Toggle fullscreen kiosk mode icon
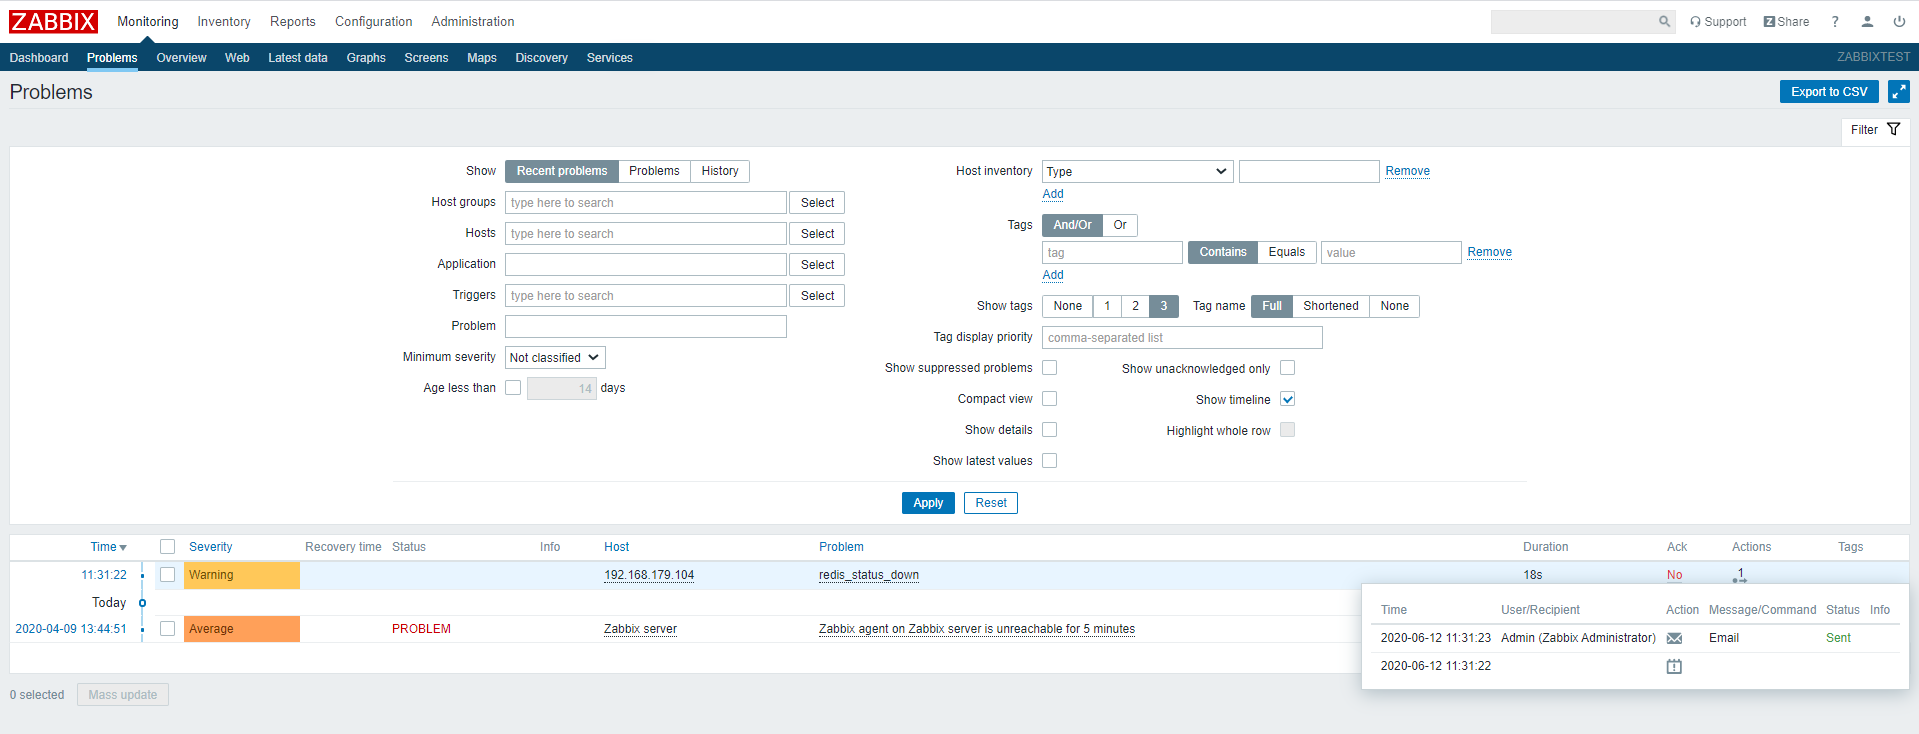This screenshot has width=1919, height=734. (1898, 92)
